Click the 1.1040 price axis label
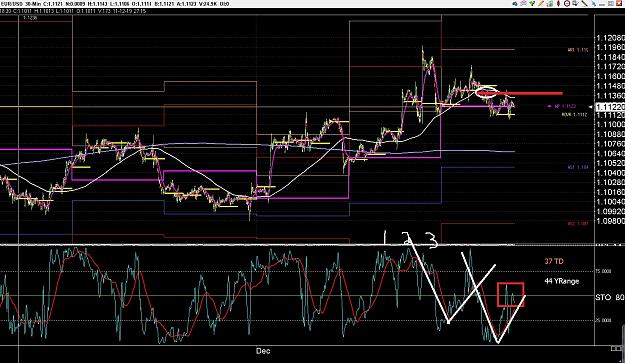This screenshot has width=625, height=363. (x=610, y=173)
